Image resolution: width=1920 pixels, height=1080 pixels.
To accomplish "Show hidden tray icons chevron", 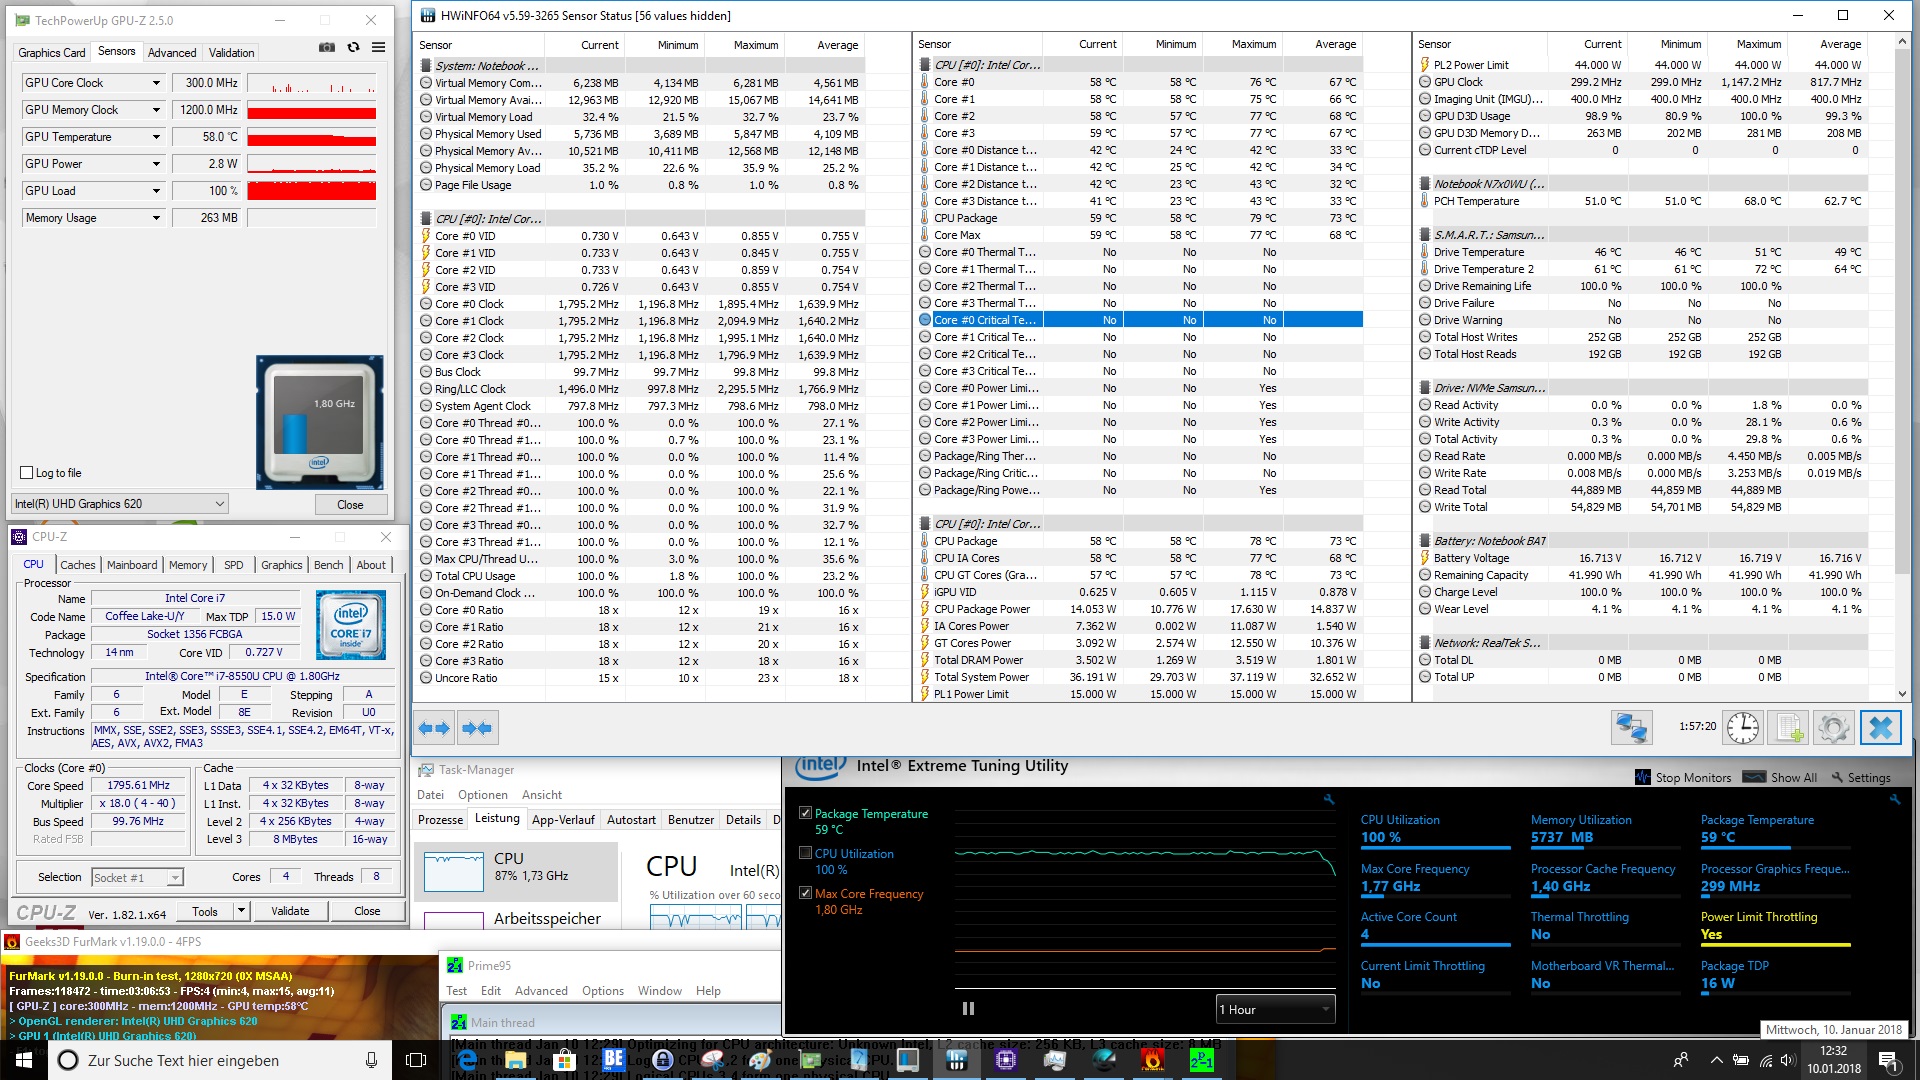I will coord(1716,1060).
